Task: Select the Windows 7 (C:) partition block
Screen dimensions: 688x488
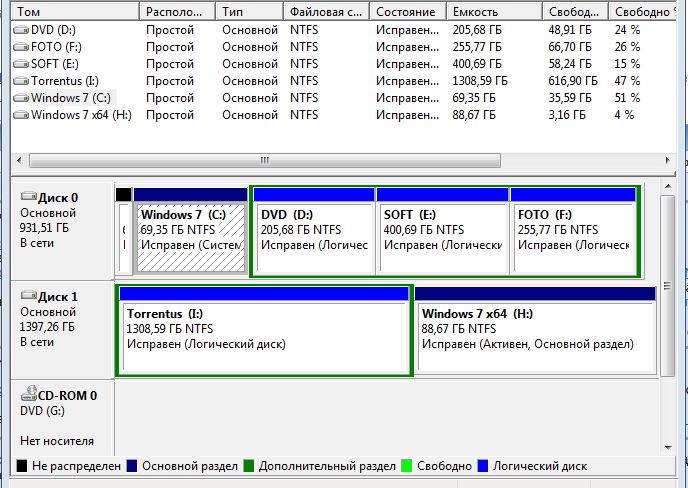Action: pyautogui.click(x=190, y=237)
